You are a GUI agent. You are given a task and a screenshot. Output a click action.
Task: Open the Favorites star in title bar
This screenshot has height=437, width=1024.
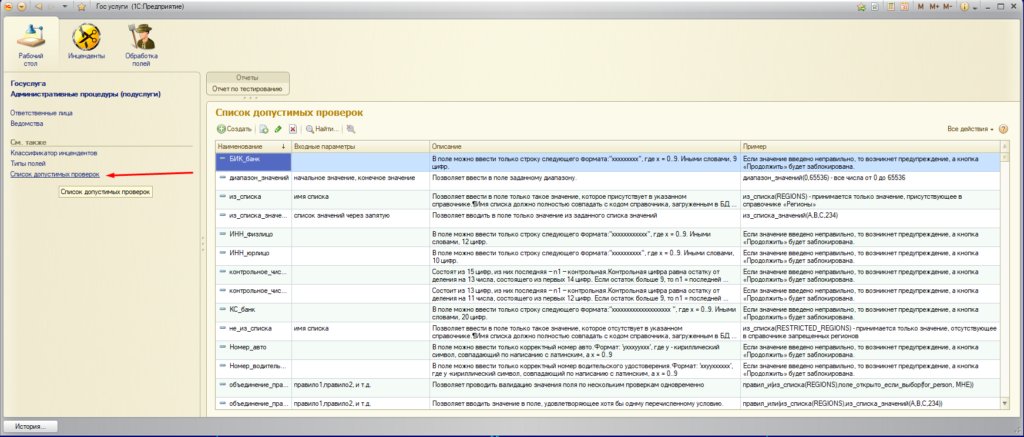tap(82, 7)
